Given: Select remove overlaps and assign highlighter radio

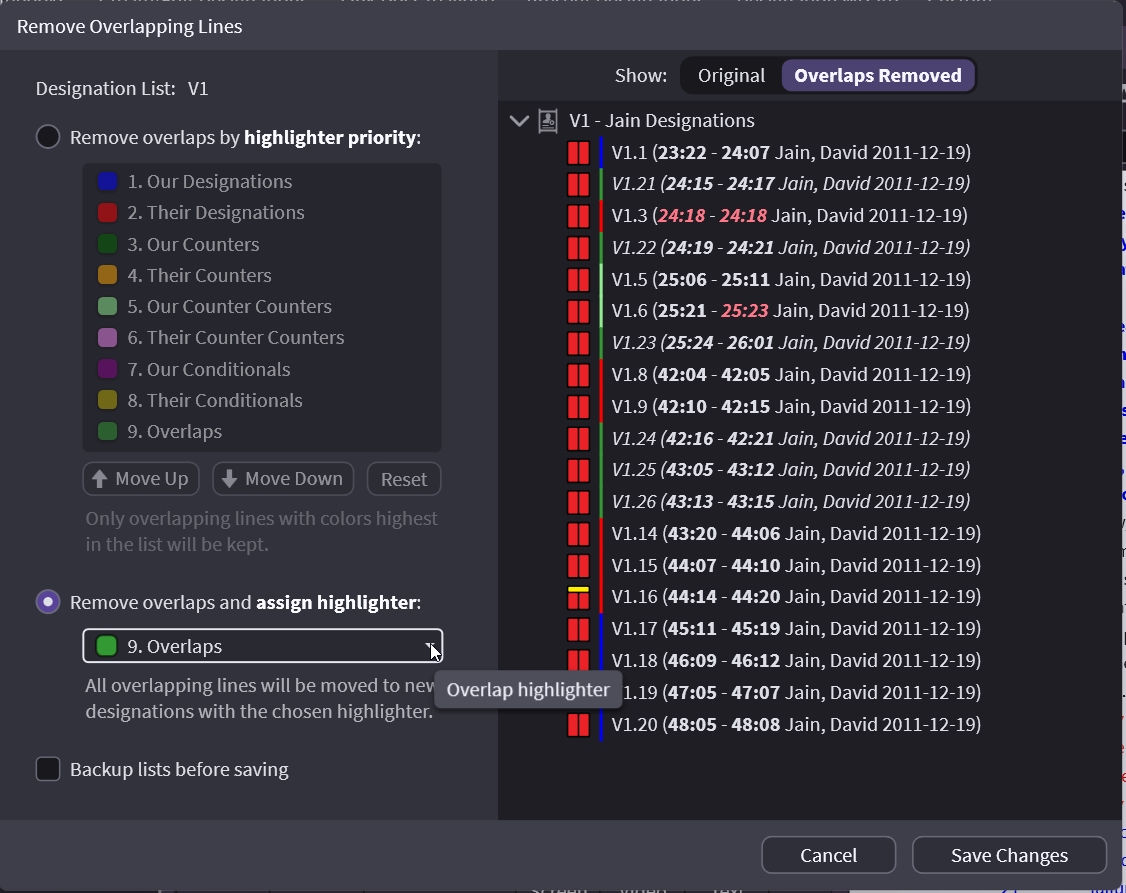Looking at the screenshot, I should (48, 602).
